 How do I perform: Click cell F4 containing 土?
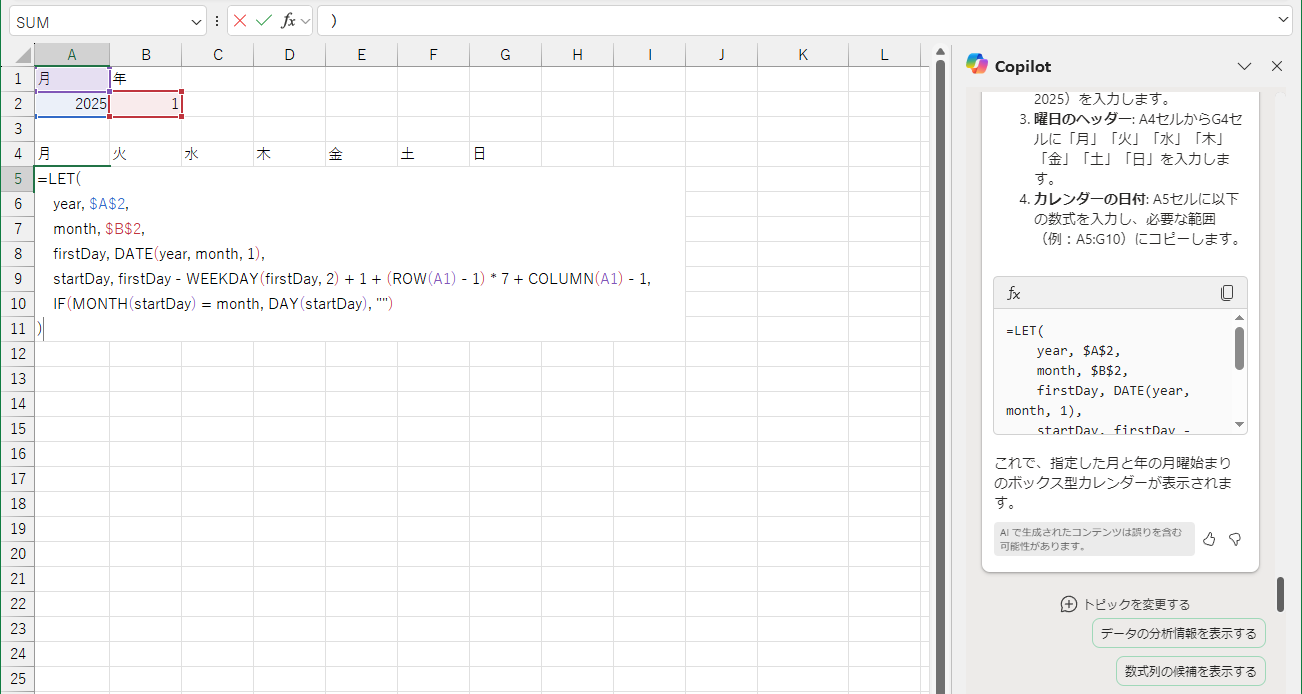click(433, 154)
